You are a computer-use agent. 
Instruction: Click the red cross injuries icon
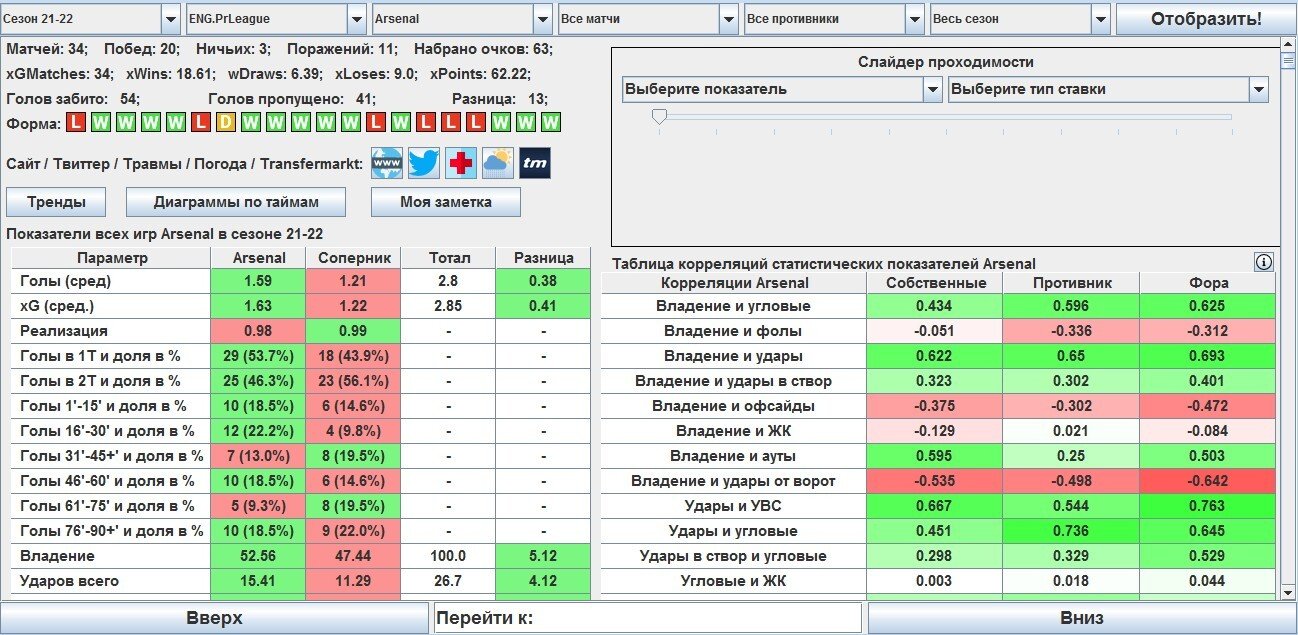click(460, 163)
